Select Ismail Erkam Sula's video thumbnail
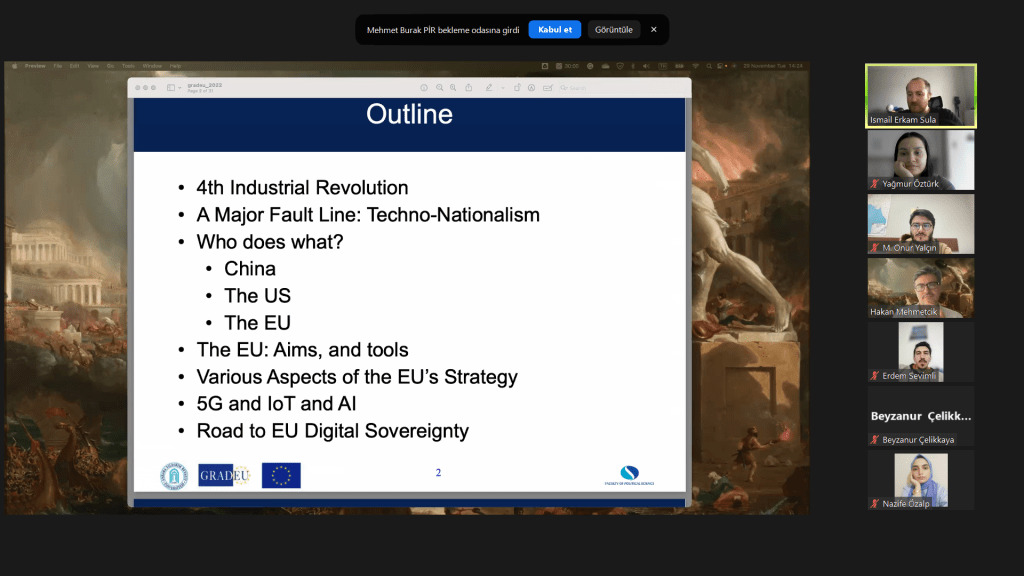Screen dimensions: 1024x576 click(x=920, y=96)
